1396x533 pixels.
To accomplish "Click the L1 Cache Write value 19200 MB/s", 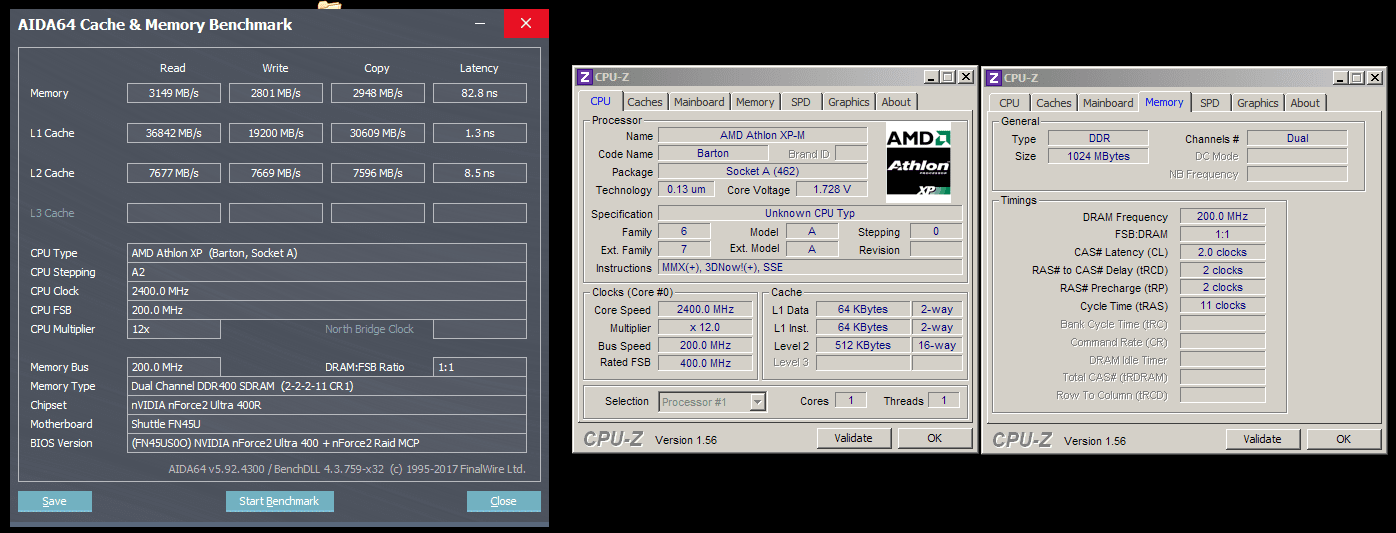I will tap(276, 133).
